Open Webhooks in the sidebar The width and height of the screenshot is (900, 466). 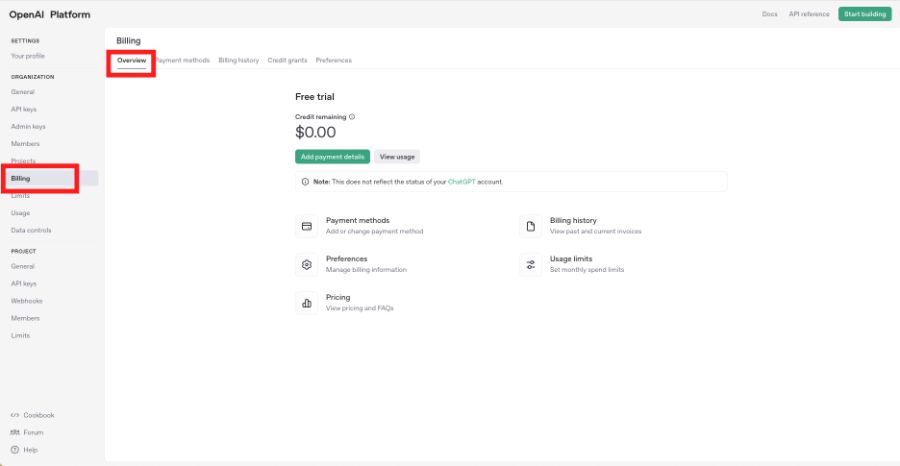coord(26,301)
